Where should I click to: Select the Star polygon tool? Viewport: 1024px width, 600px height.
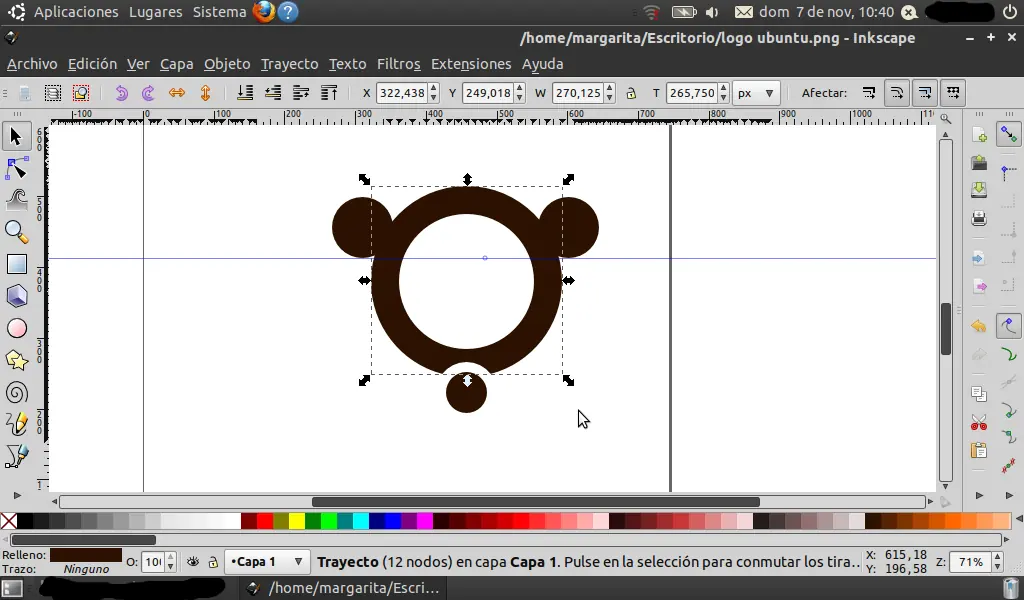17,360
